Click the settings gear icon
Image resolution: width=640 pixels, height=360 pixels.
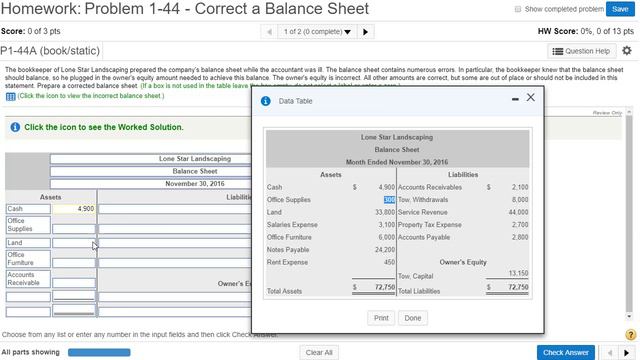[627, 51]
